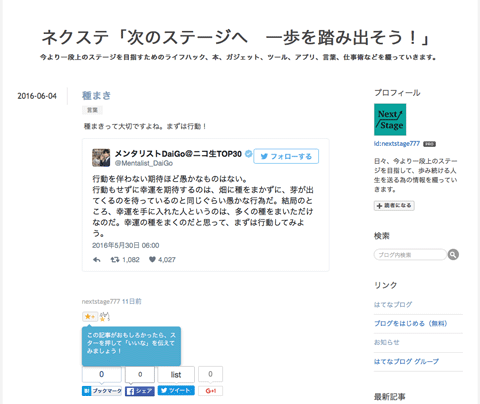
Task: Select the 言葉 category tag
Action: 92,110
